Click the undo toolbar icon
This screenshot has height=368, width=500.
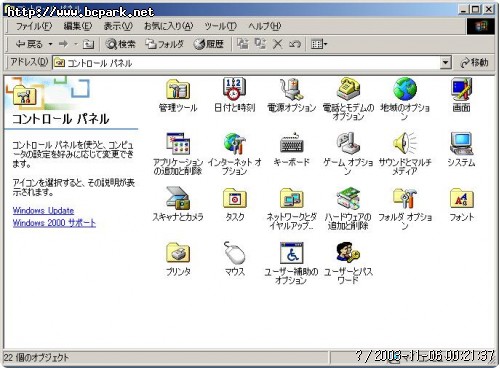295,44
